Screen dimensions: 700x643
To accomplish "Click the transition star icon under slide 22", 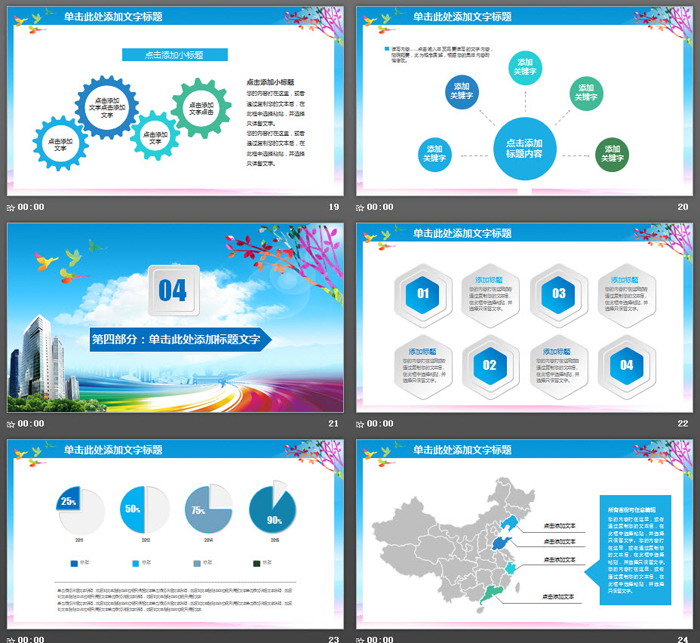I will 361,423.
